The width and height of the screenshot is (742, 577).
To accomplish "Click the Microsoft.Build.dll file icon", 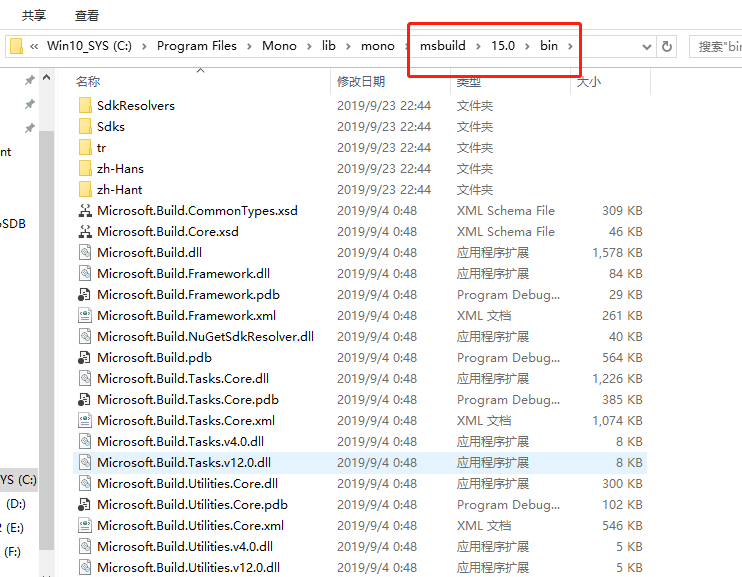I will click(85, 252).
